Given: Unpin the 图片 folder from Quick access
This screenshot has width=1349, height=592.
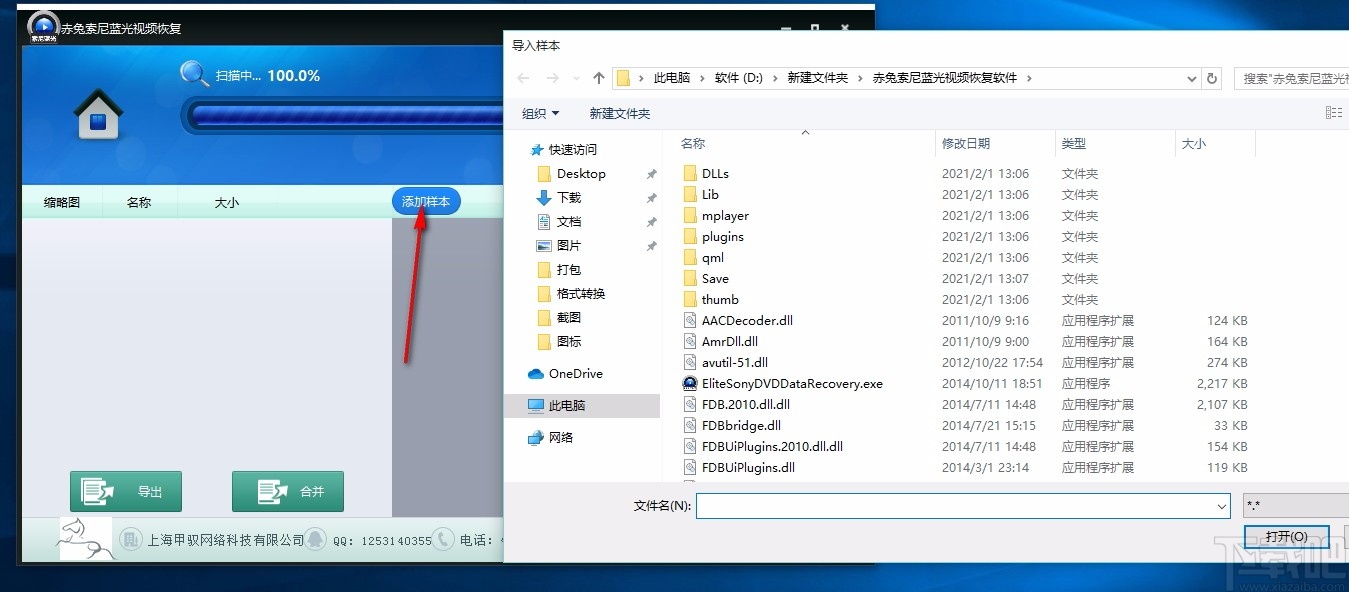Looking at the screenshot, I should [652, 245].
